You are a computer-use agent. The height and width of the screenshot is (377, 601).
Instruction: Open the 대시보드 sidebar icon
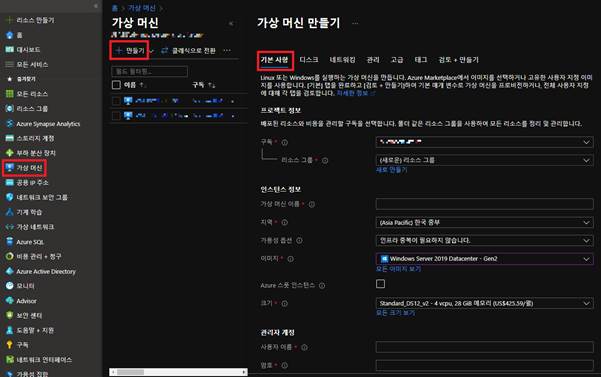click(x=10, y=49)
